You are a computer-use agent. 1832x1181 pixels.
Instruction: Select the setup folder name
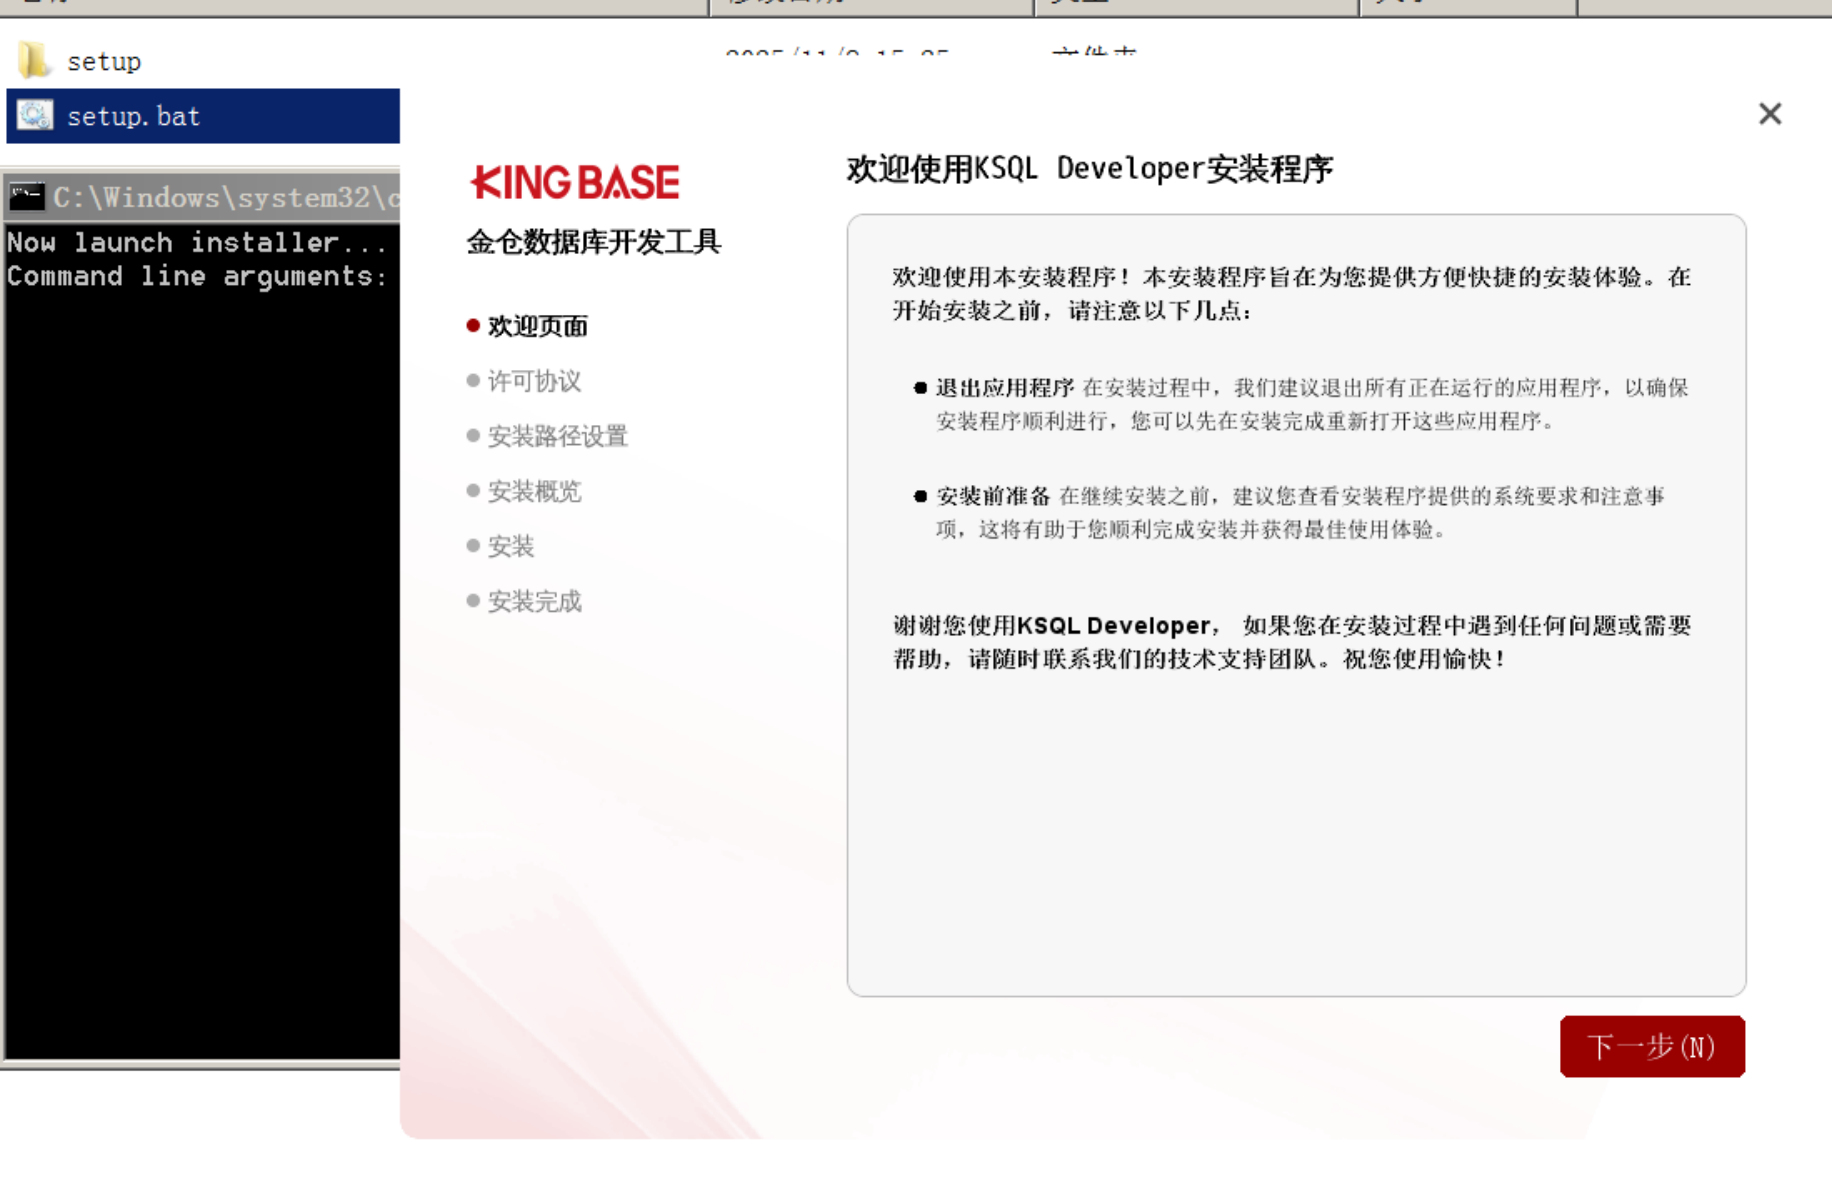tap(104, 62)
